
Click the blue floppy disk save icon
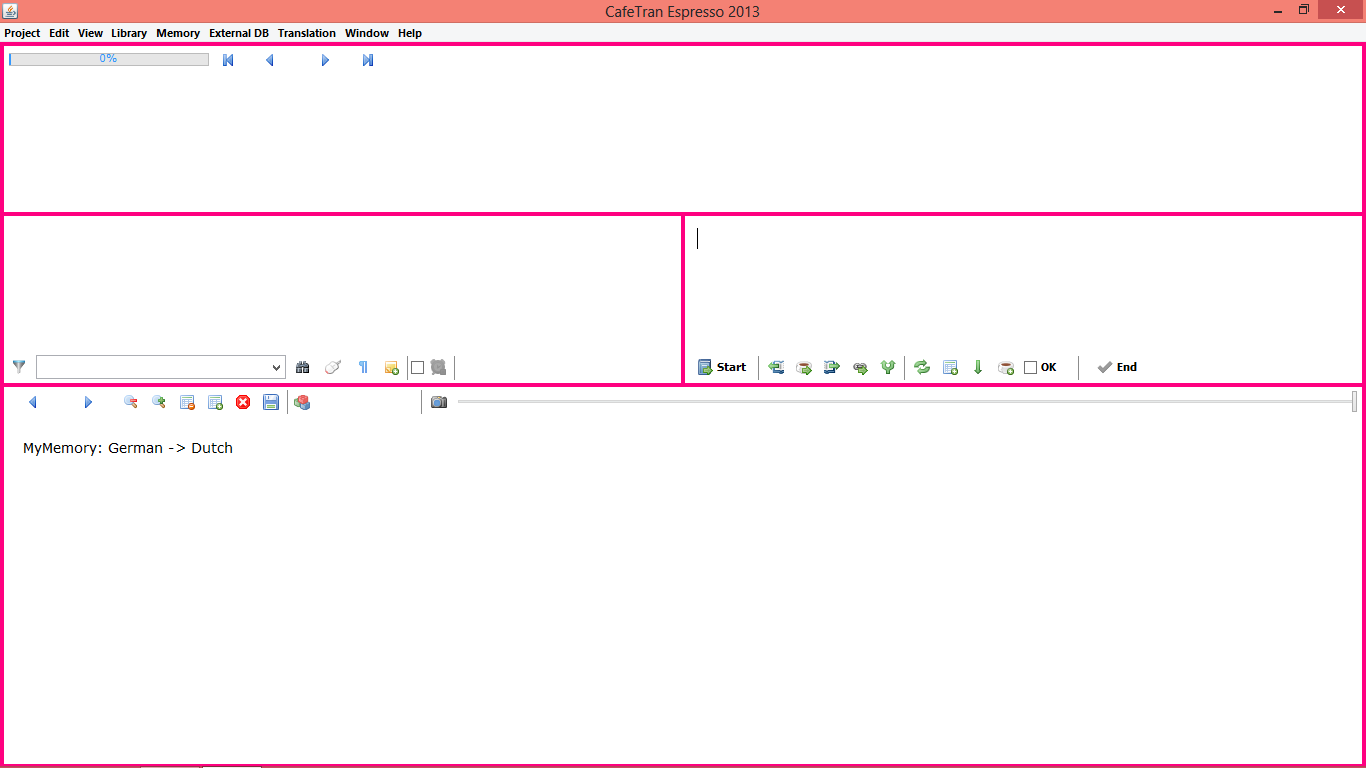(x=271, y=402)
